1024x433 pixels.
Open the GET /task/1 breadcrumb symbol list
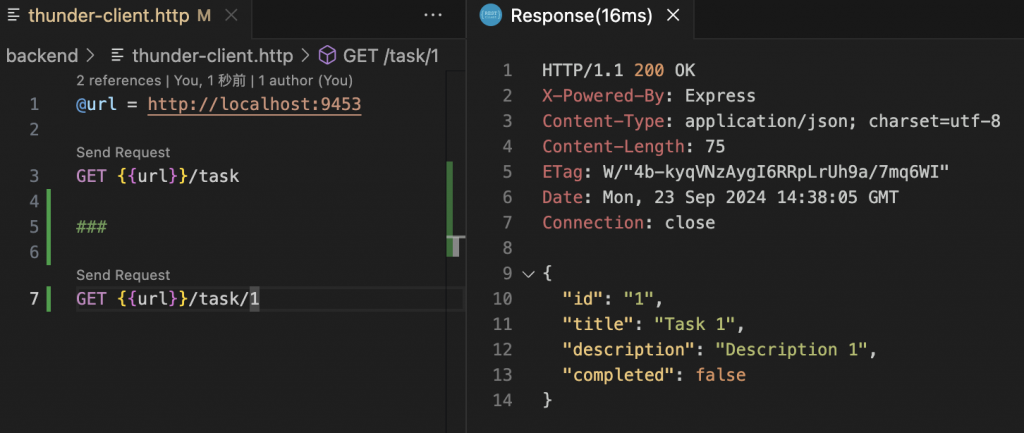pos(390,56)
